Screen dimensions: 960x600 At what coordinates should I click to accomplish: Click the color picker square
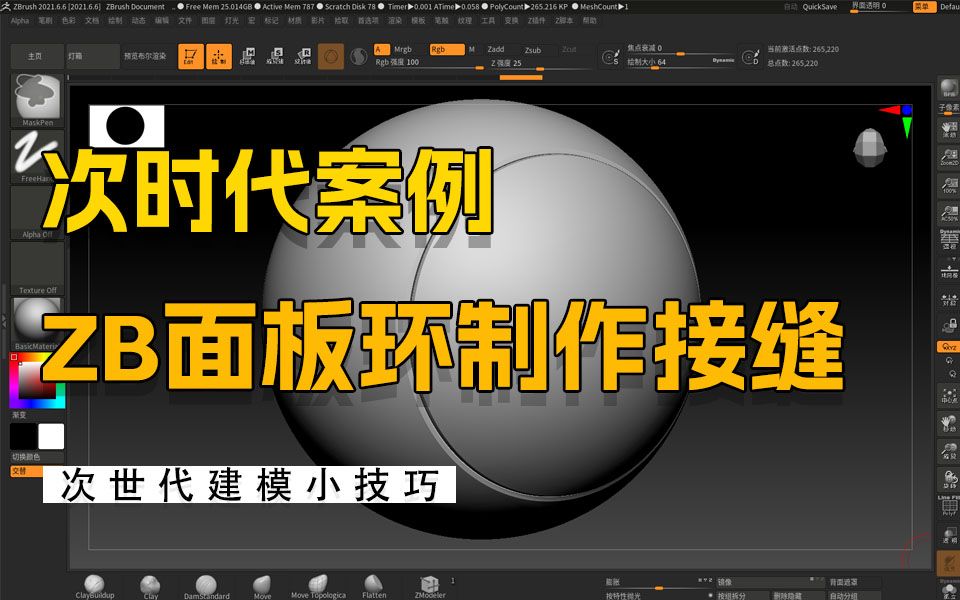pos(37,381)
